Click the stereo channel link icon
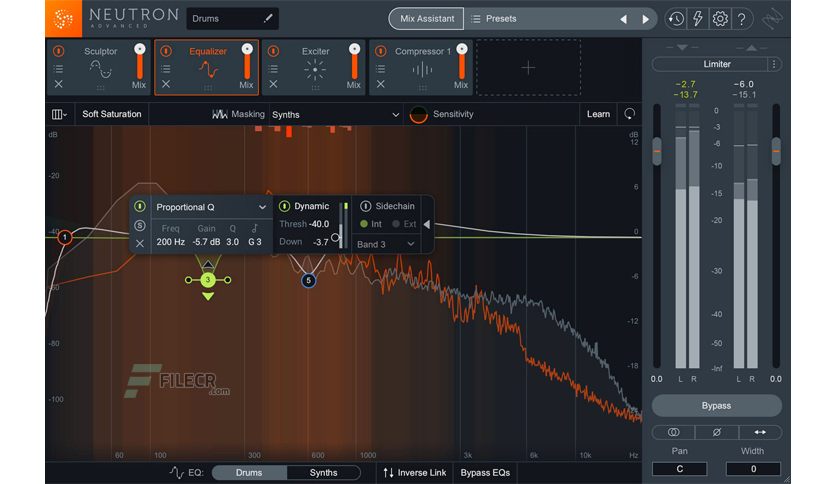The height and width of the screenshot is (484, 836). point(673,432)
